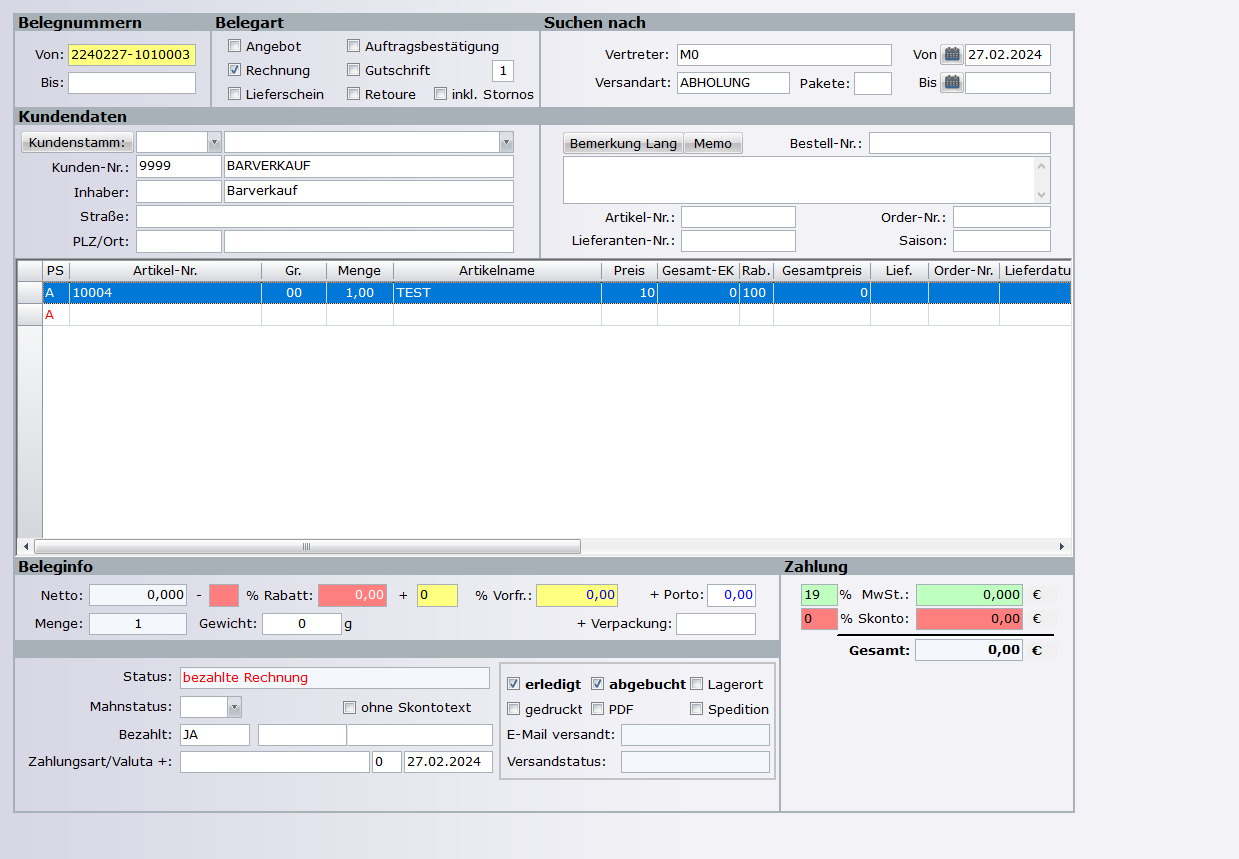1239x859 pixels.
Task: Click the yellow Vorfr. amount field
Action: pyautogui.click(x=577, y=595)
